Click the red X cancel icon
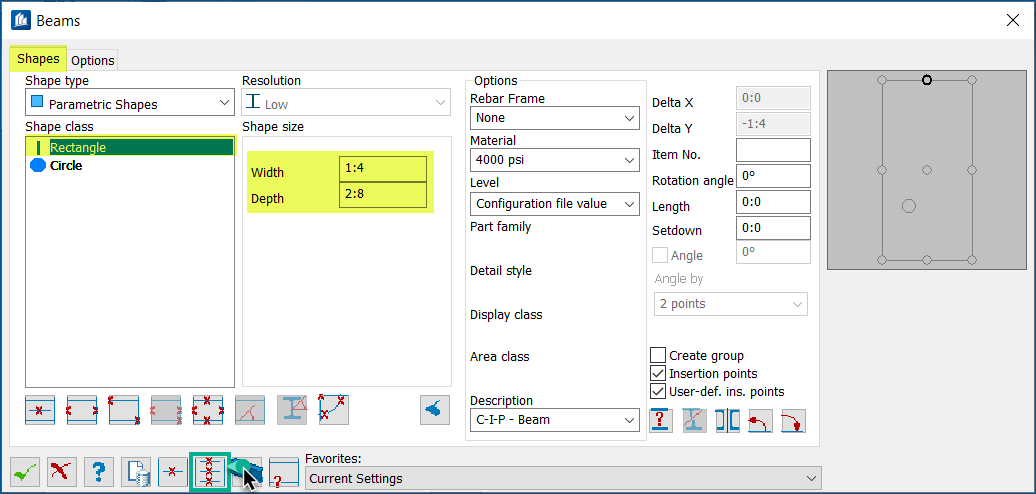Image resolution: width=1036 pixels, height=494 pixels. tap(61, 472)
